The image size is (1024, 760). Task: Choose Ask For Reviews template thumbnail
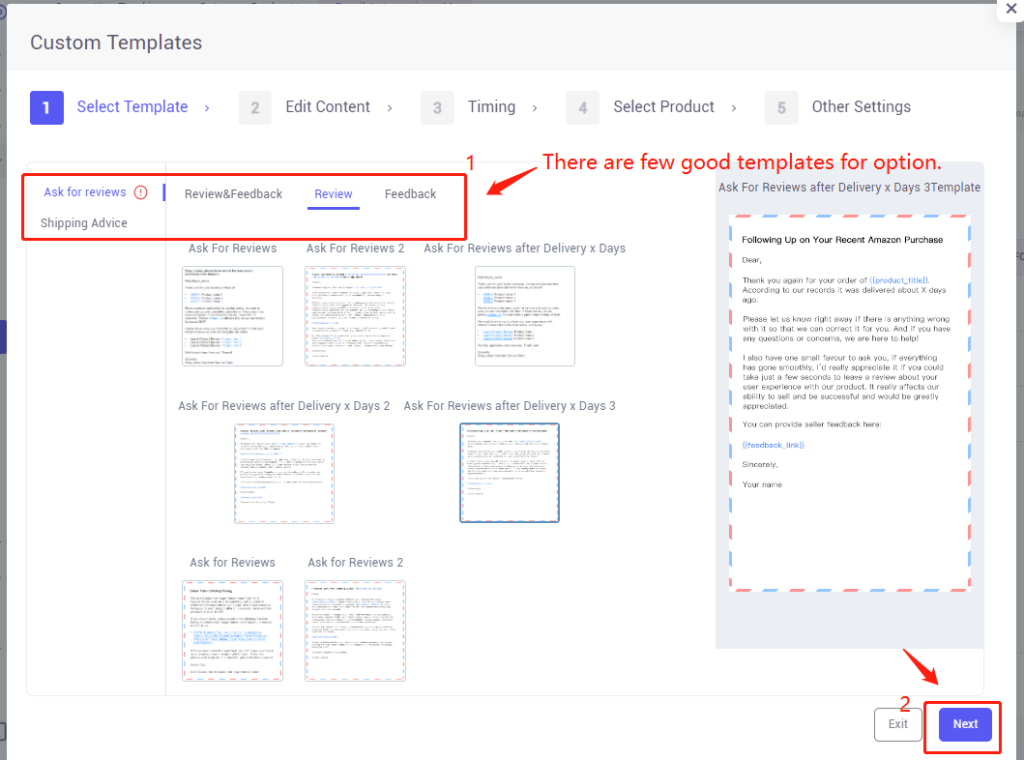tap(232, 316)
